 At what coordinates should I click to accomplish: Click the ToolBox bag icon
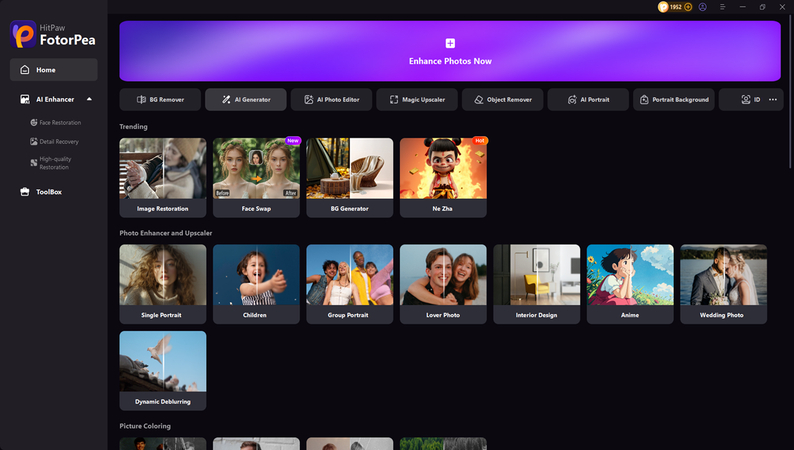point(24,192)
